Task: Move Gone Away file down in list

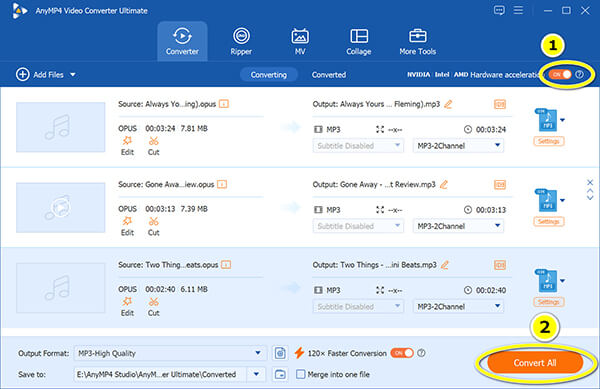Action: (590, 198)
